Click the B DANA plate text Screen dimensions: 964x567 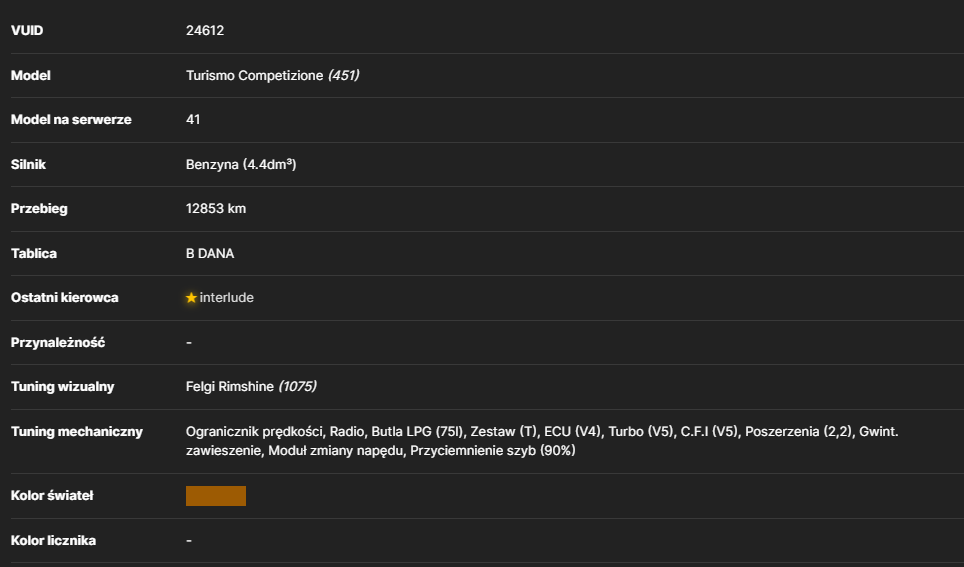pyautogui.click(x=210, y=254)
